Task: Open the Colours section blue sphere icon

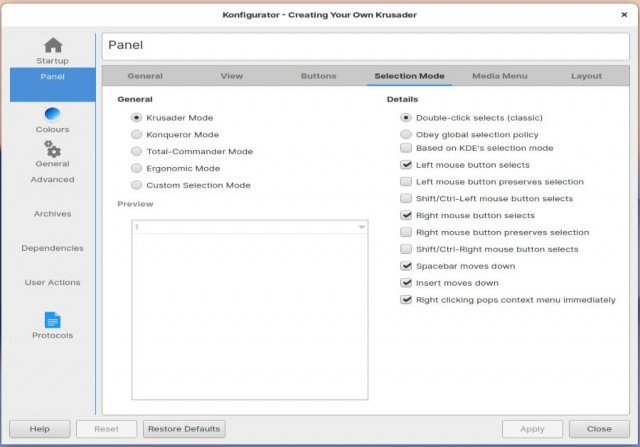Action: tap(52, 114)
